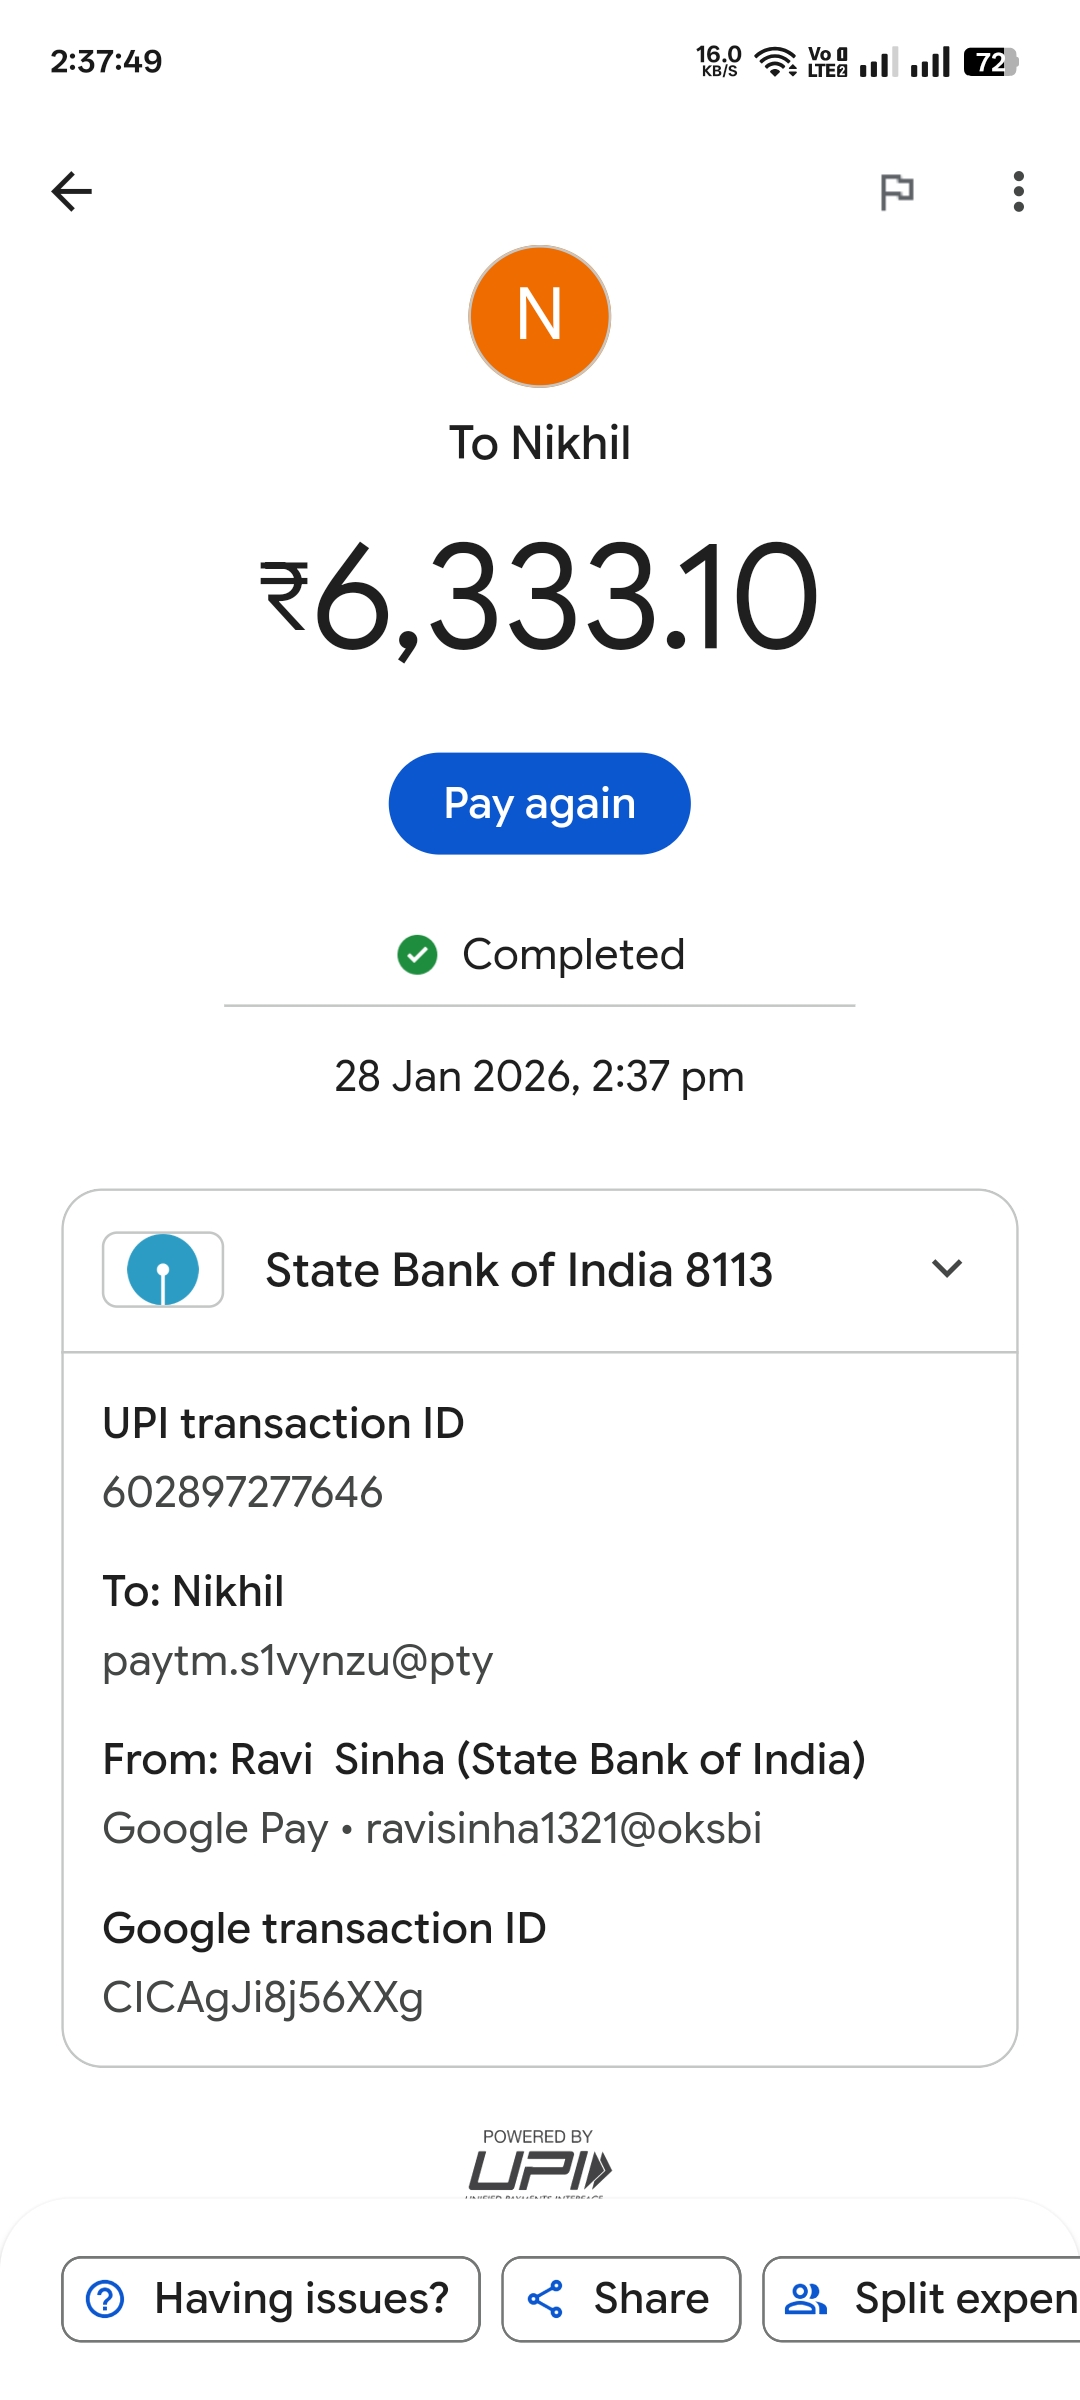Tap the green Completed checkmark icon
Screen dimensions: 1080x2400
tap(417, 954)
